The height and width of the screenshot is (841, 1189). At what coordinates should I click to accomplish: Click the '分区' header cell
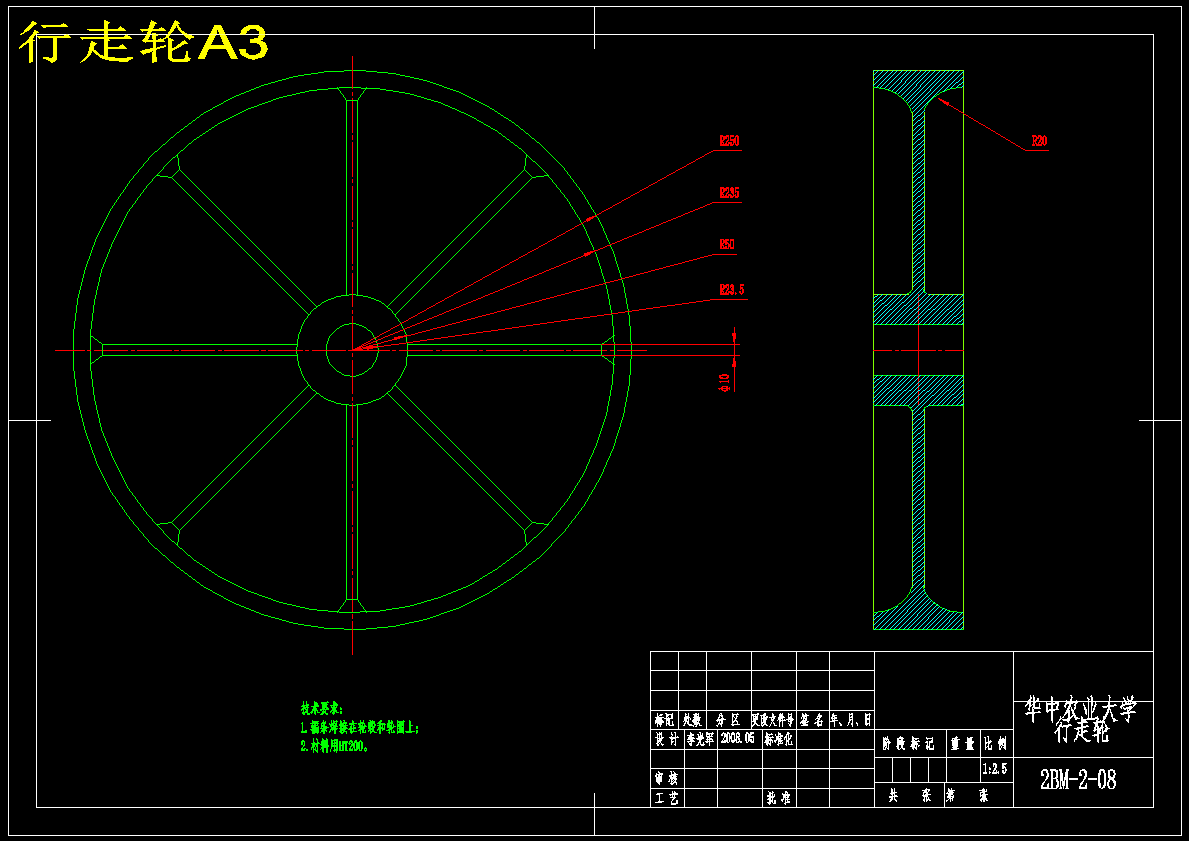[728, 720]
